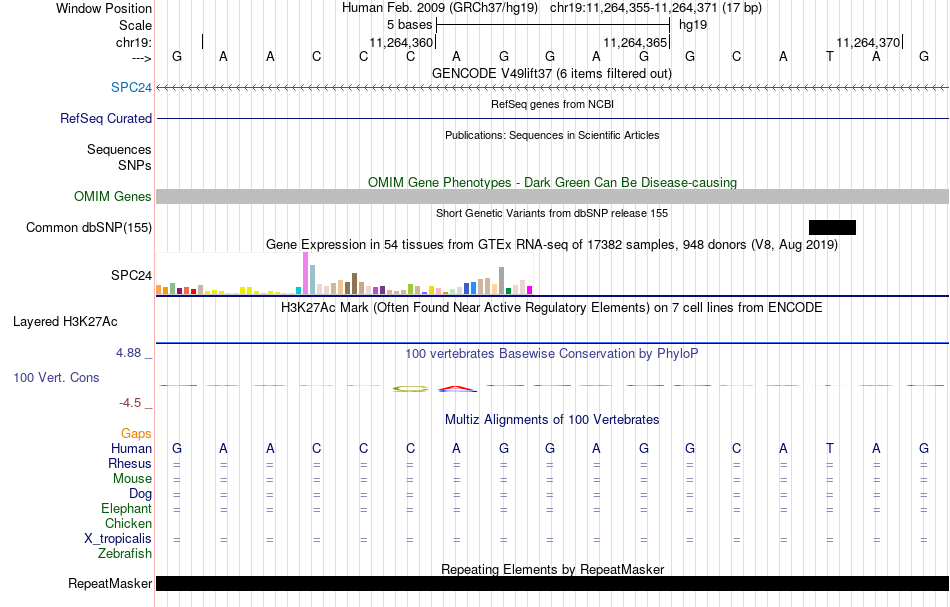This screenshot has height=607, width=950.
Task: Open Common dbSNP(155) track label
Action: click(88, 227)
